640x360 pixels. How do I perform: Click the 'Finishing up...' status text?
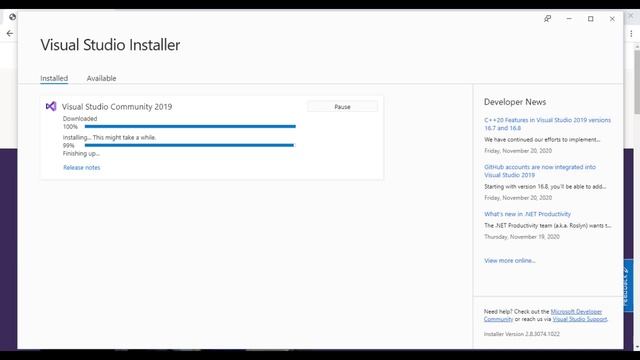(81, 153)
